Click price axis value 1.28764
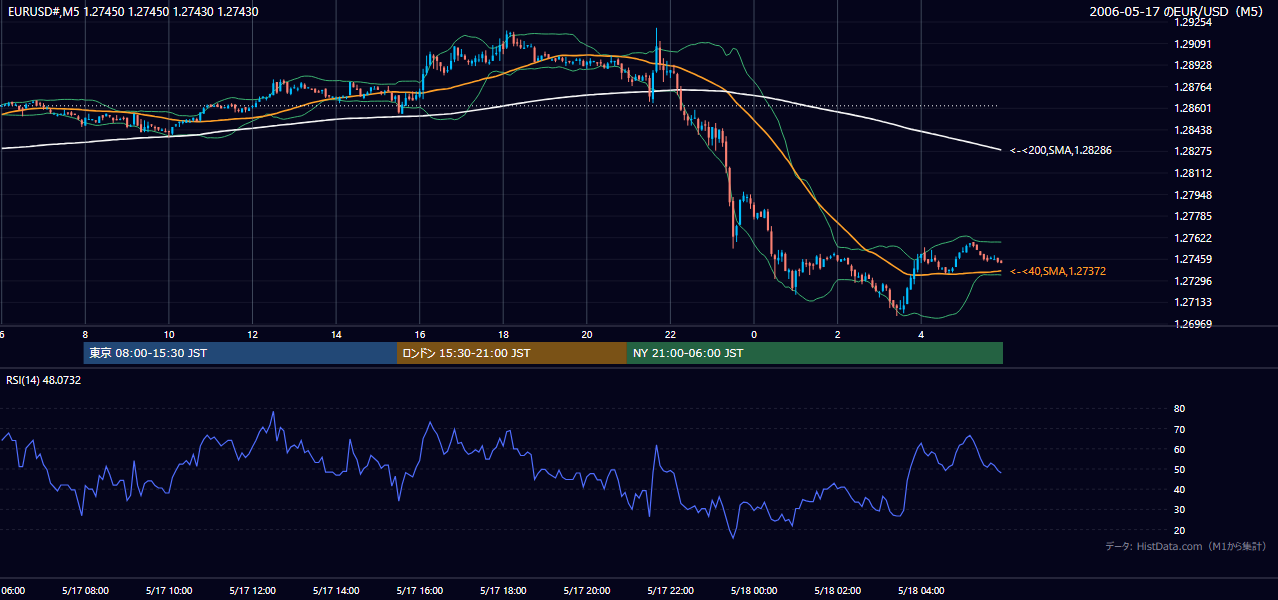 coord(1194,87)
